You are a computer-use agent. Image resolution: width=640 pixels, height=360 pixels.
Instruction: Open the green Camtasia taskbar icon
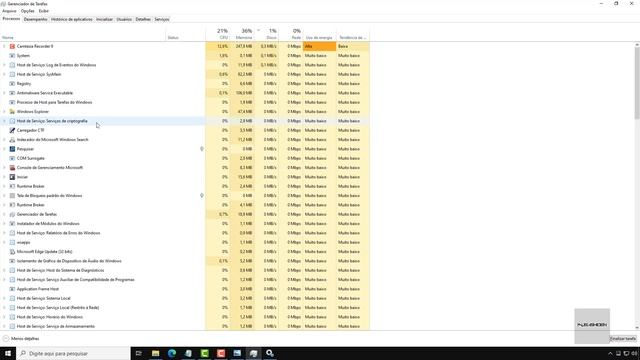tap(204, 353)
